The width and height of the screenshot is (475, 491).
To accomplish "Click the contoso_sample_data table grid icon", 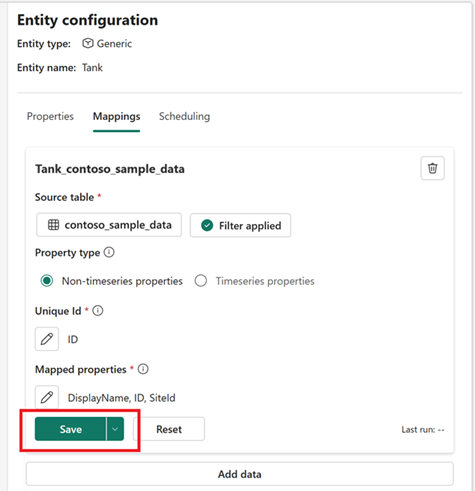I will (x=53, y=225).
